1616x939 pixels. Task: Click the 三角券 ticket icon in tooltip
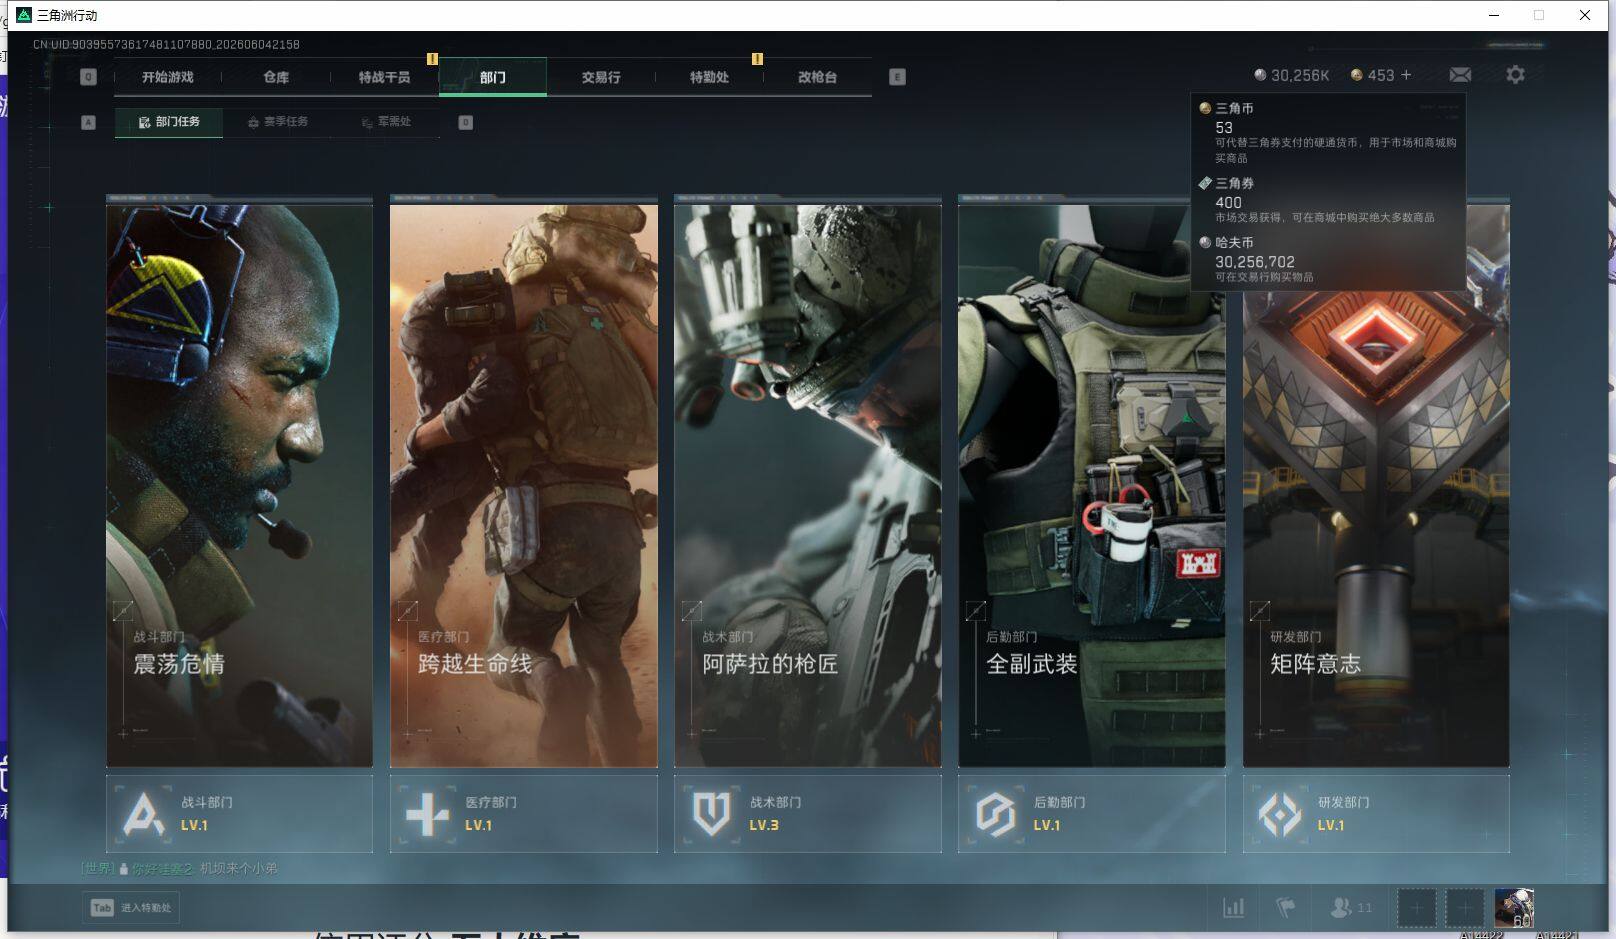click(1205, 183)
